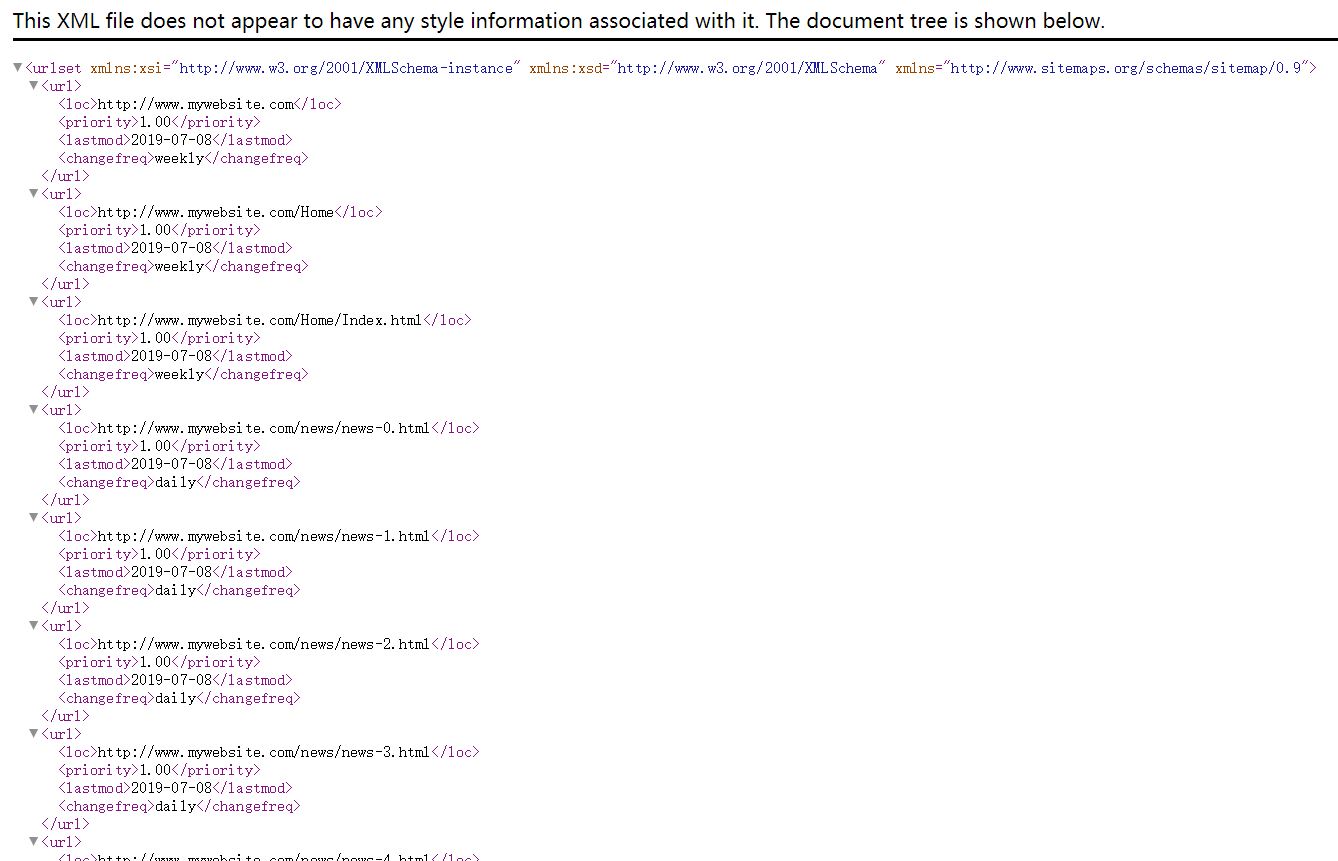This screenshot has height=861, width=1338.
Task: Collapse the url node for Home/Index.html
Action: tap(34, 302)
